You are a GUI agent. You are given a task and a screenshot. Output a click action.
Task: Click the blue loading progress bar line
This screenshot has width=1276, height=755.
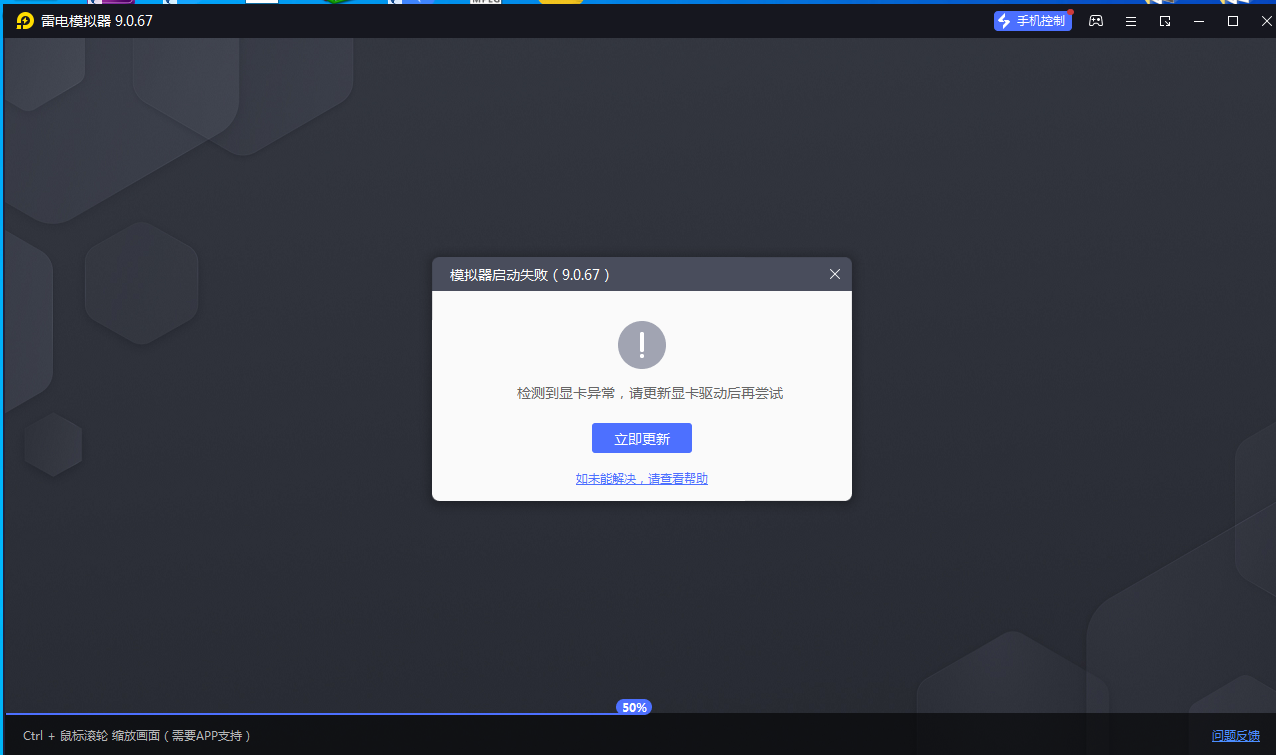pyautogui.click(x=300, y=713)
